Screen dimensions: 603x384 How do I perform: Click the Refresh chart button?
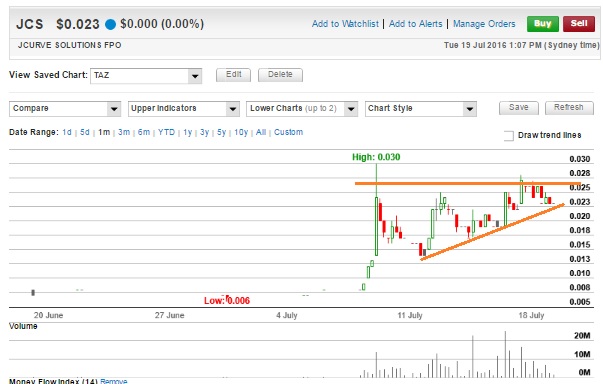click(x=569, y=108)
